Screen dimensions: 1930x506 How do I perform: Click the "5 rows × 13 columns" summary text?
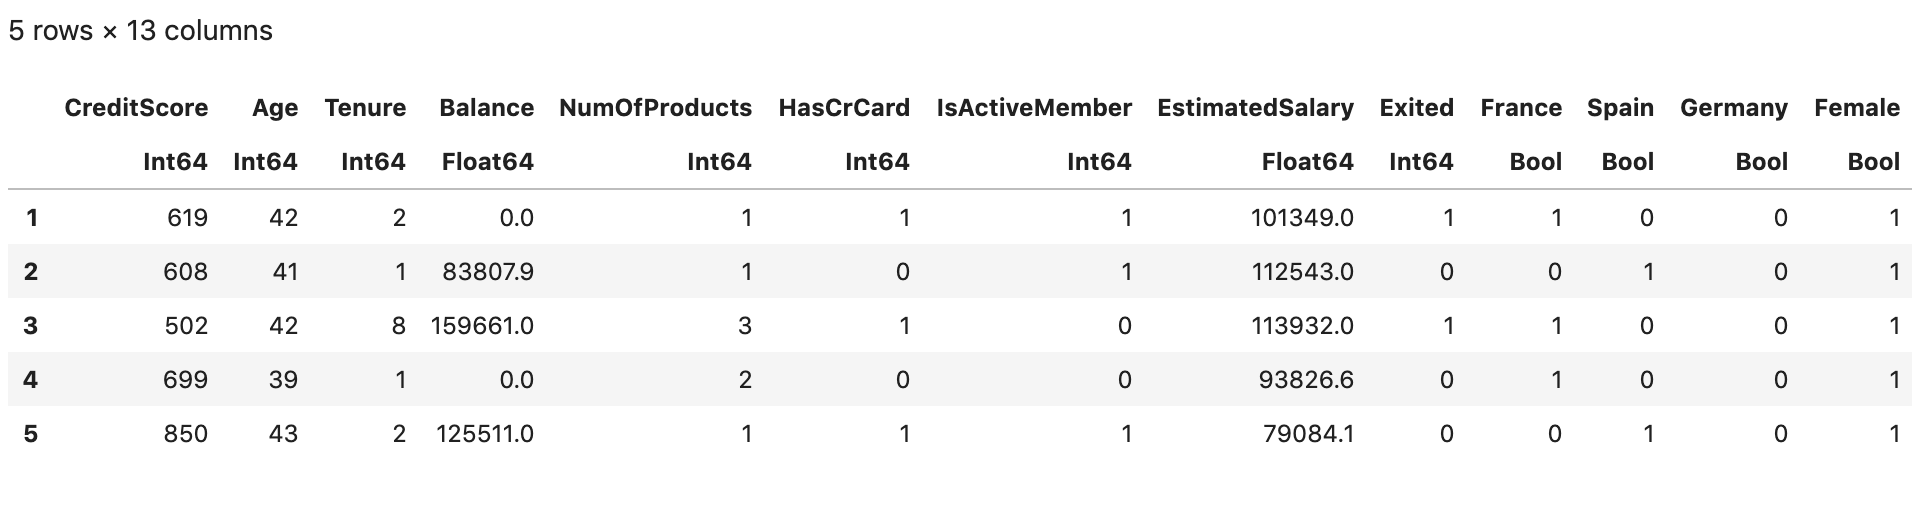pyautogui.click(x=140, y=31)
